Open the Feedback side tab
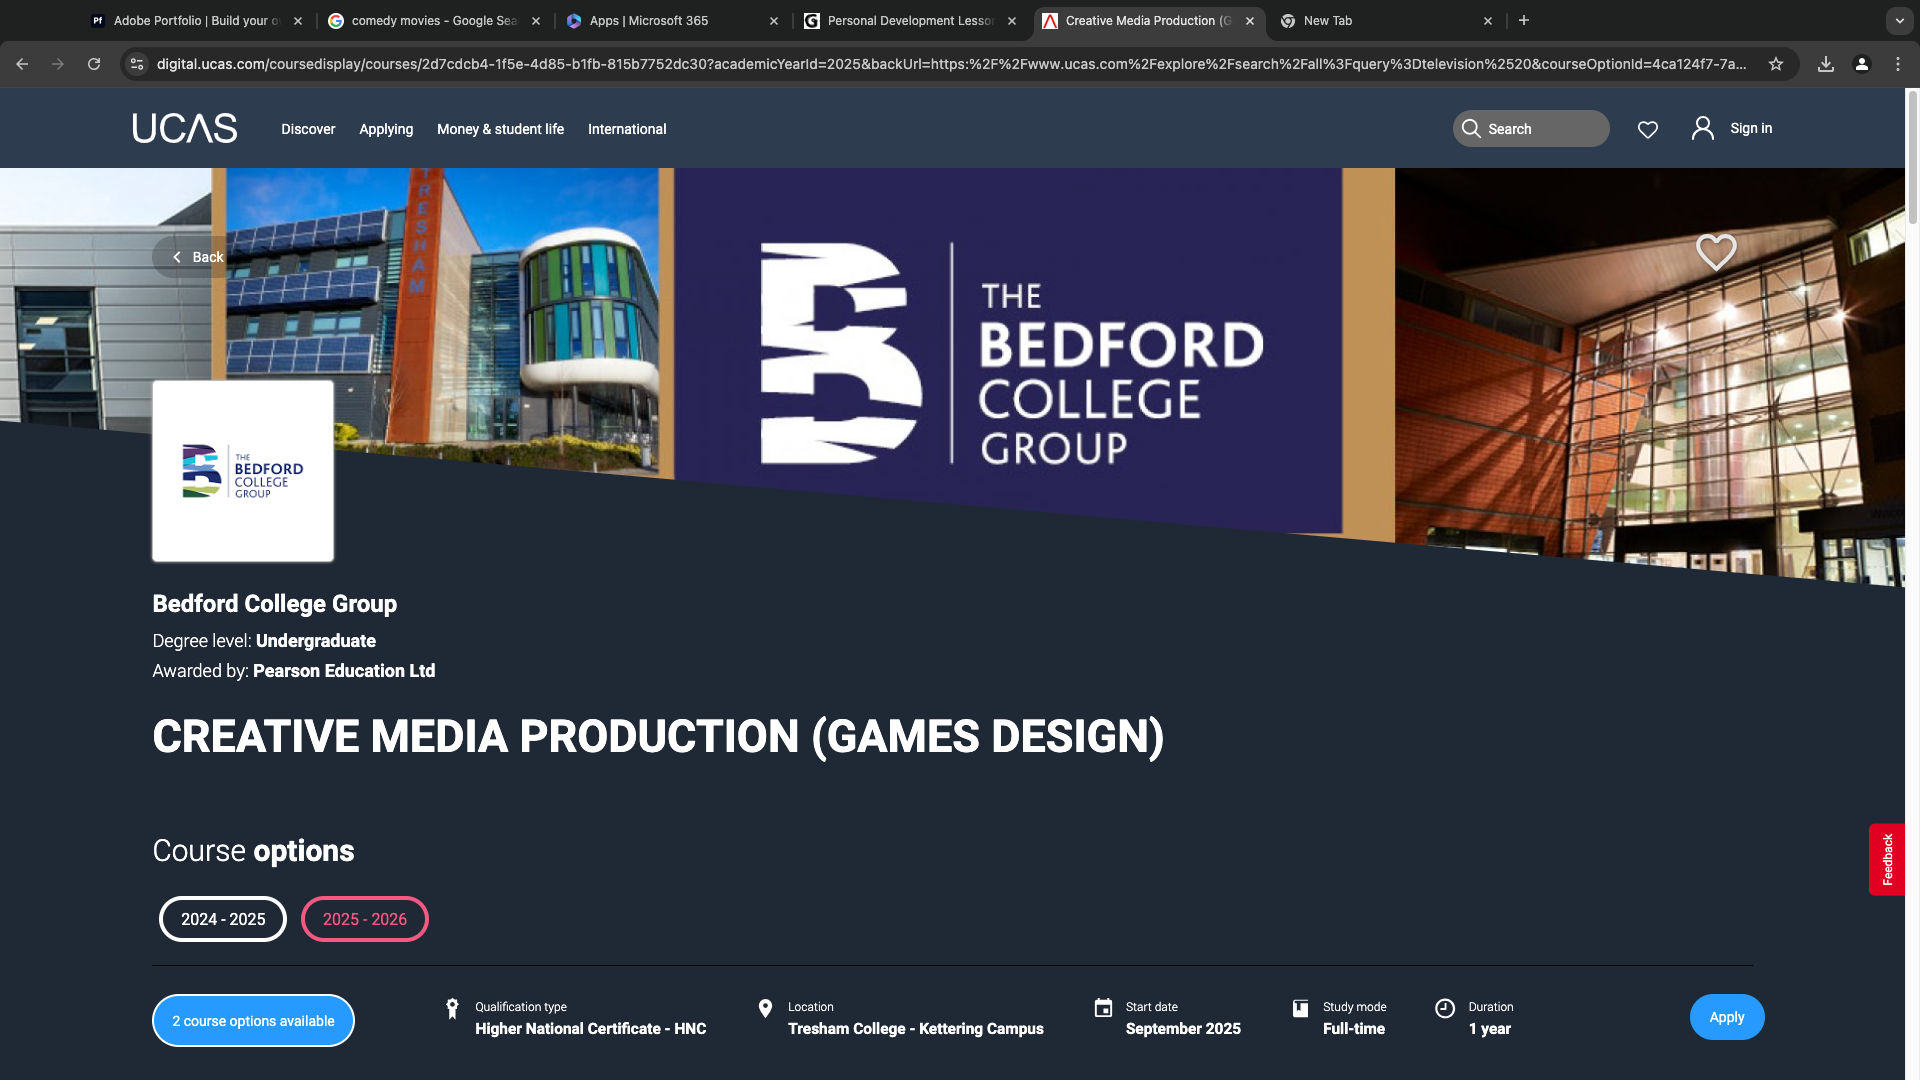Screen dimensions: 1920x1080 1887,859
